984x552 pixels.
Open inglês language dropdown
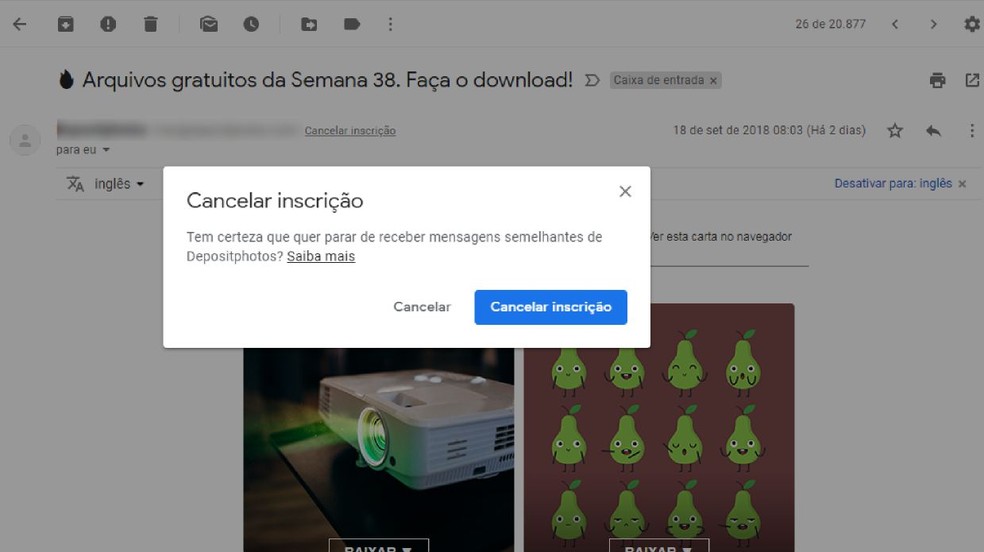119,184
